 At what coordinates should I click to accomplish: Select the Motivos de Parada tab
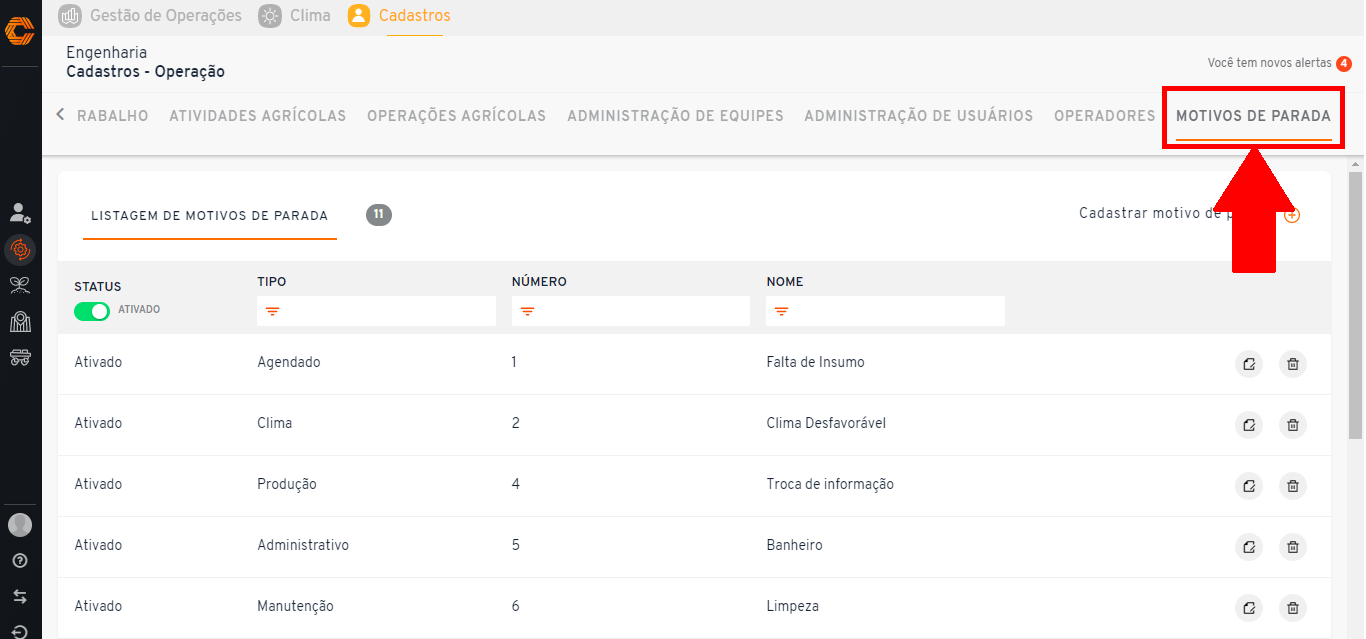[1254, 116]
